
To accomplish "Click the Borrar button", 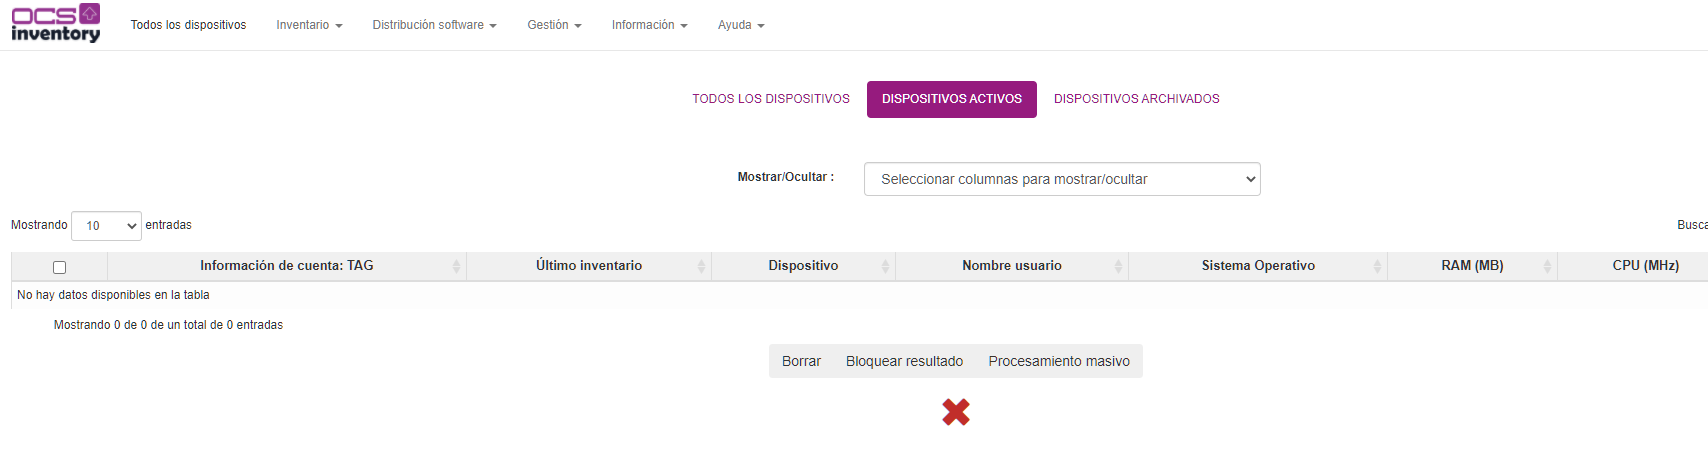I will (801, 361).
